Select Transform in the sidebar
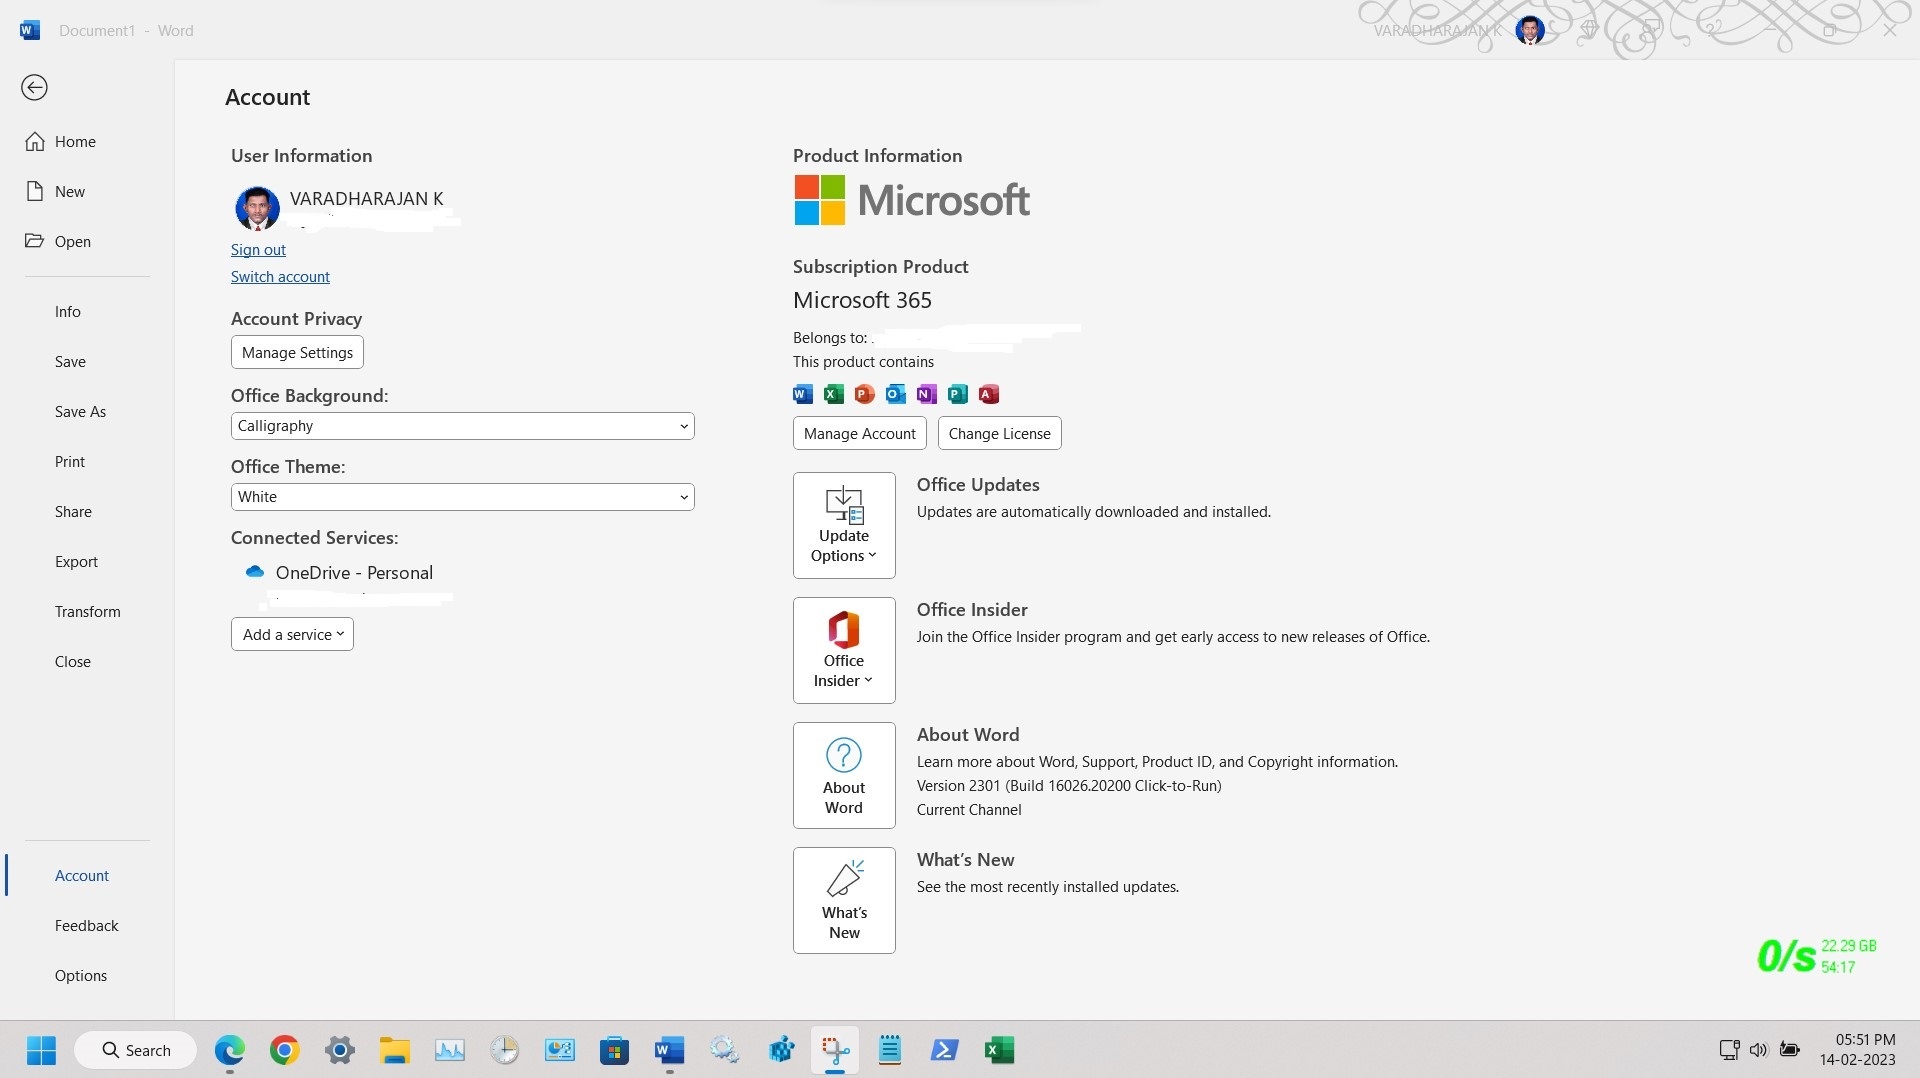This screenshot has height=1078, width=1920. coord(87,612)
